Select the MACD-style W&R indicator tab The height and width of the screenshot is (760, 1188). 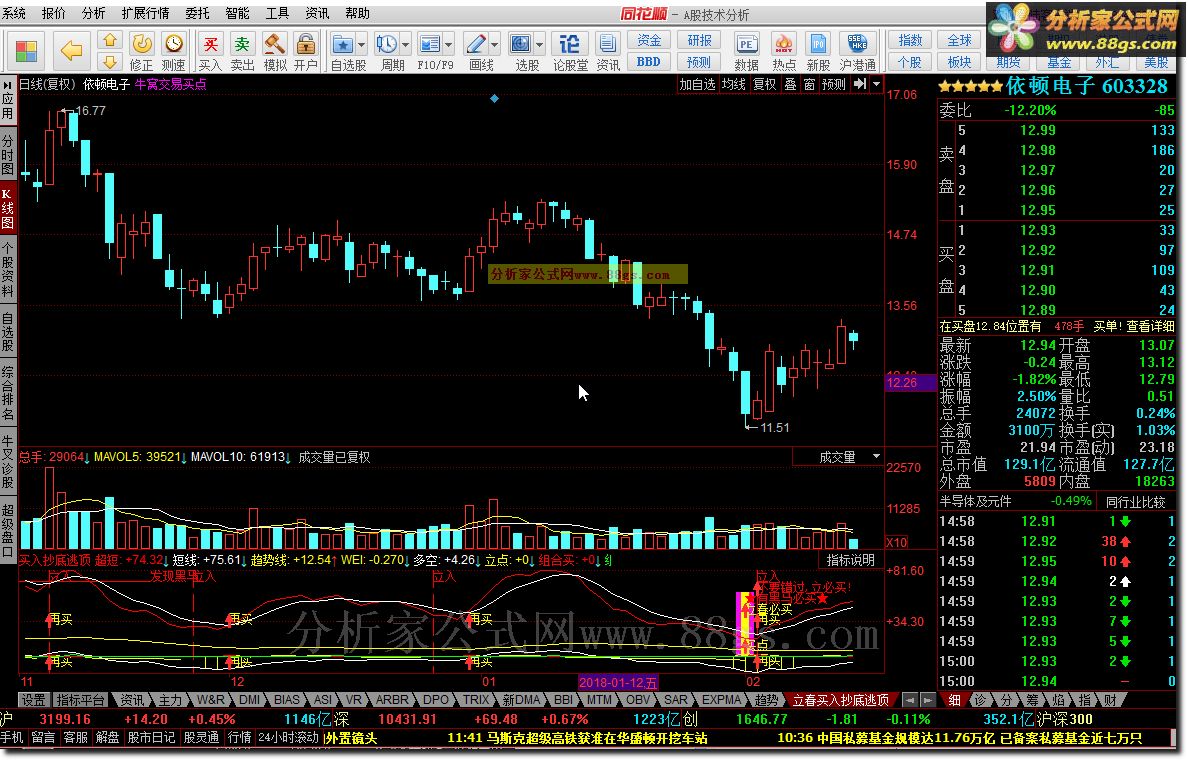coord(210,700)
